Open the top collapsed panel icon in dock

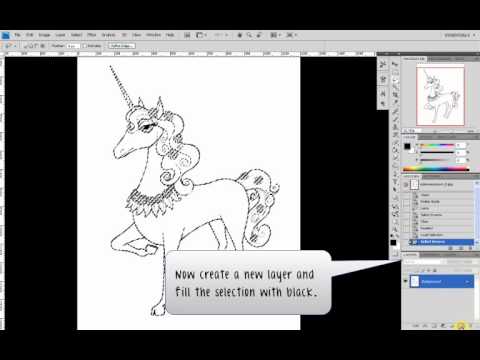[383, 64]
